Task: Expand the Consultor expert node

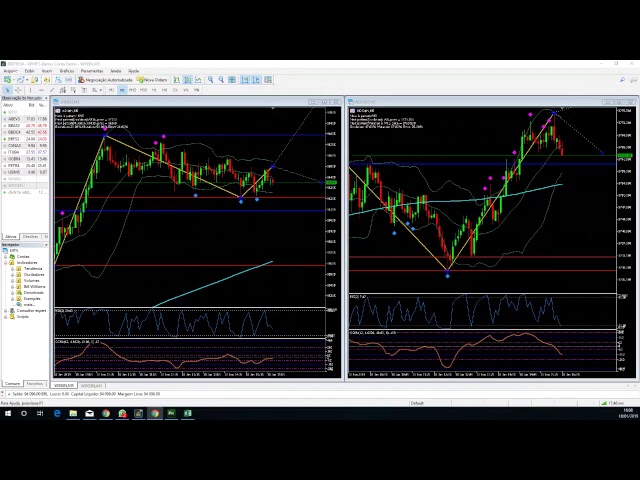Action: 6,311
